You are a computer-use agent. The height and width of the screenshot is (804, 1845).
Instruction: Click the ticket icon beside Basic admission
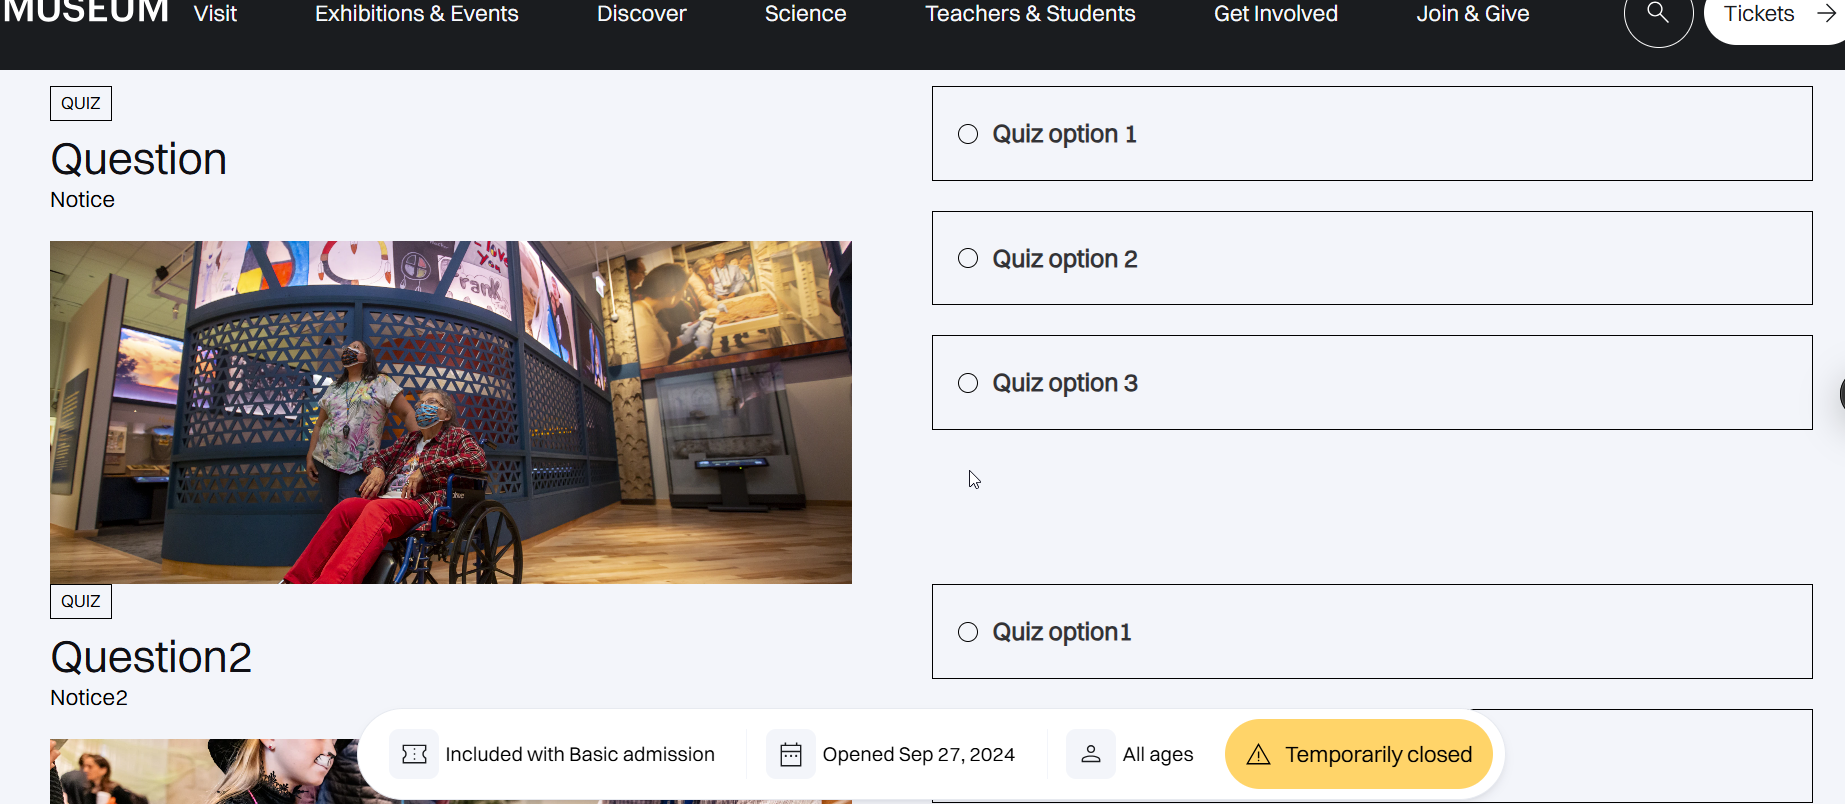click(414, 754)
